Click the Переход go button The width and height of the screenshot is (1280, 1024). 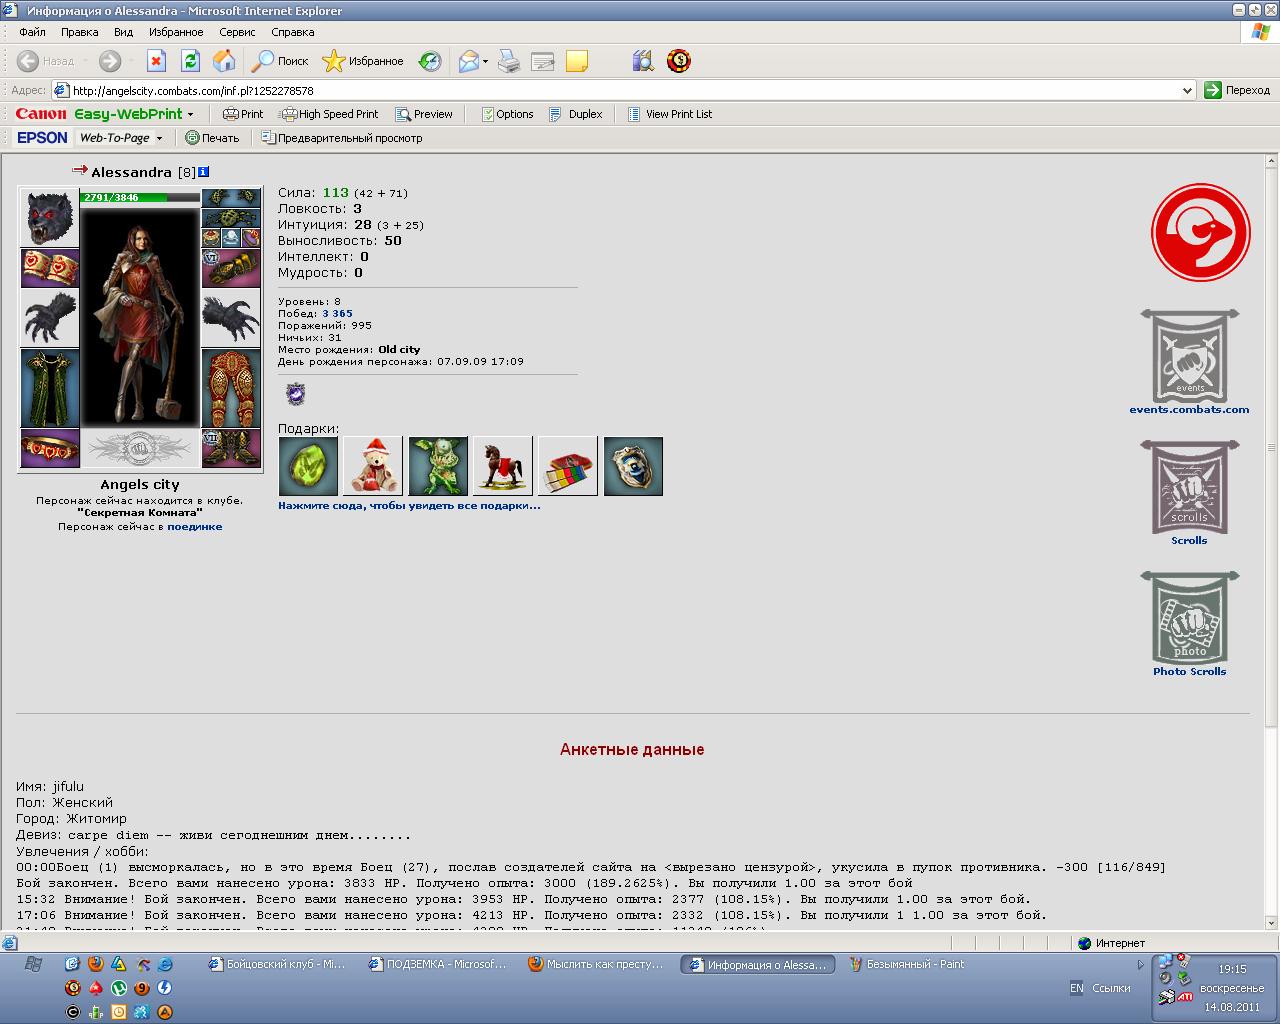pyautogui.click(x=1237, y=90)
